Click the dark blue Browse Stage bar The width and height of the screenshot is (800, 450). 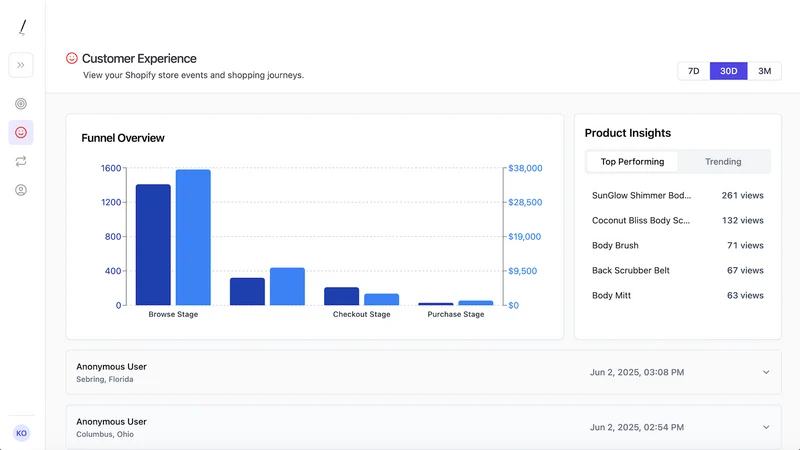tap(153, 245)
